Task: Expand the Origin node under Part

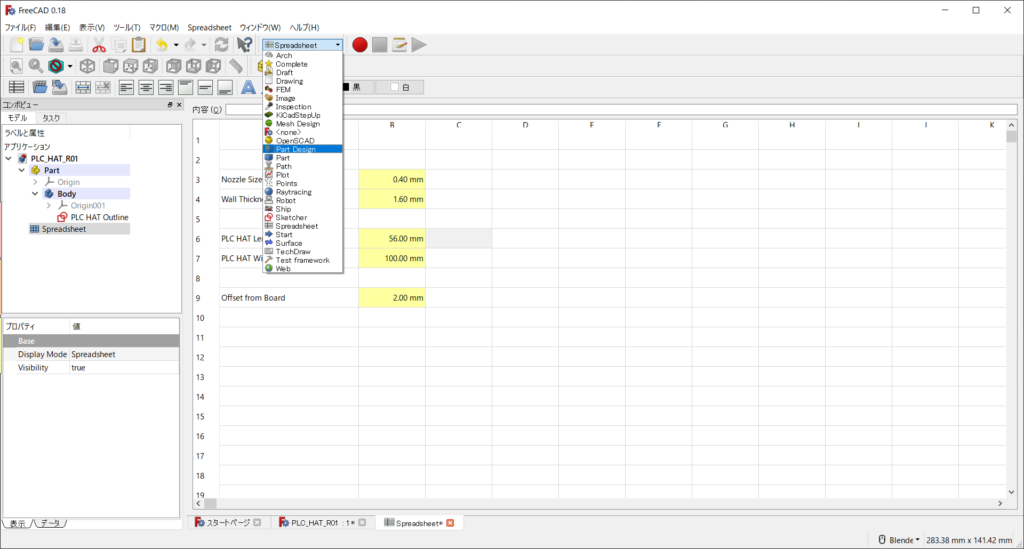Action: 35,182
